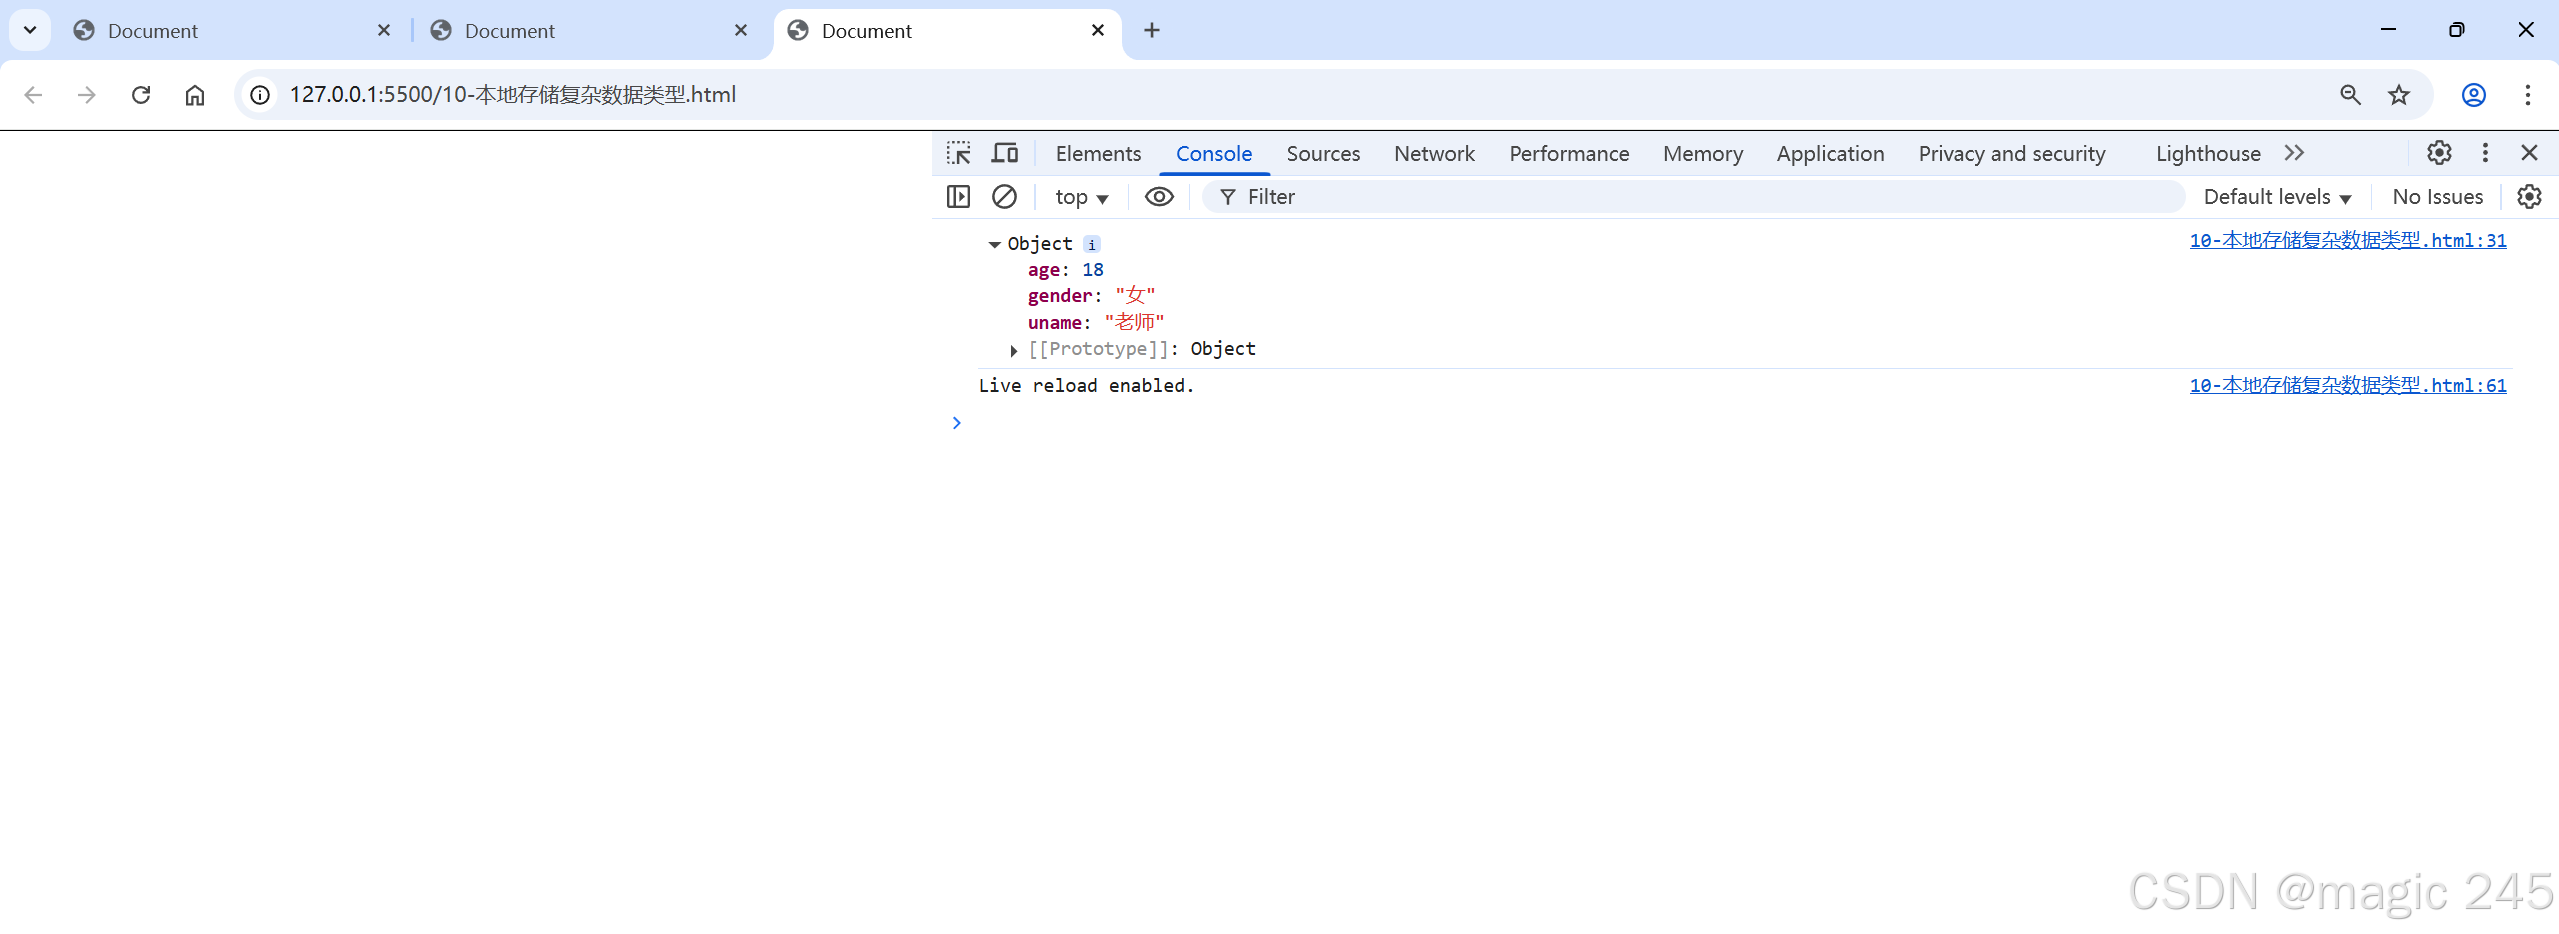Open DevTools customize three-dot menu
2559x934 pixels.
click(2485, 153)
